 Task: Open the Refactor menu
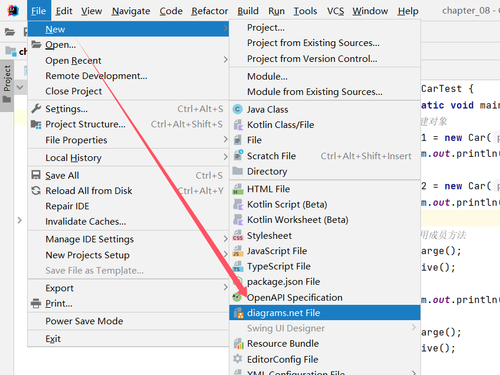point(209,11)
